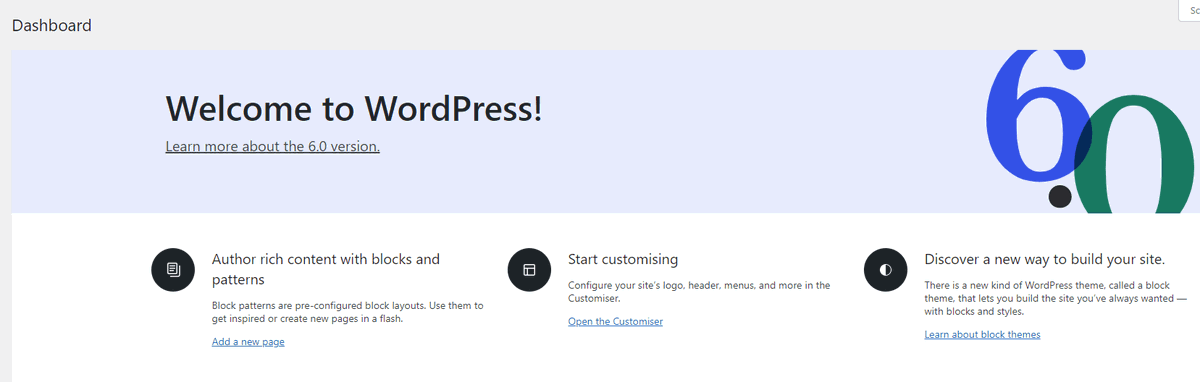The width and height of the screenshot is (1200, 382).
Task: Click the 'Start customising' heading
Action: tap(623, 259)
